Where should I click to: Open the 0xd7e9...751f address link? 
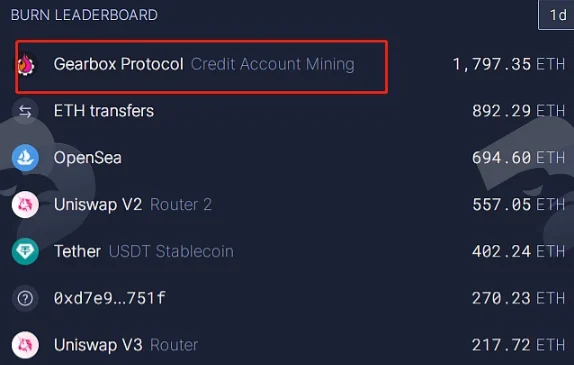[110, 298]
